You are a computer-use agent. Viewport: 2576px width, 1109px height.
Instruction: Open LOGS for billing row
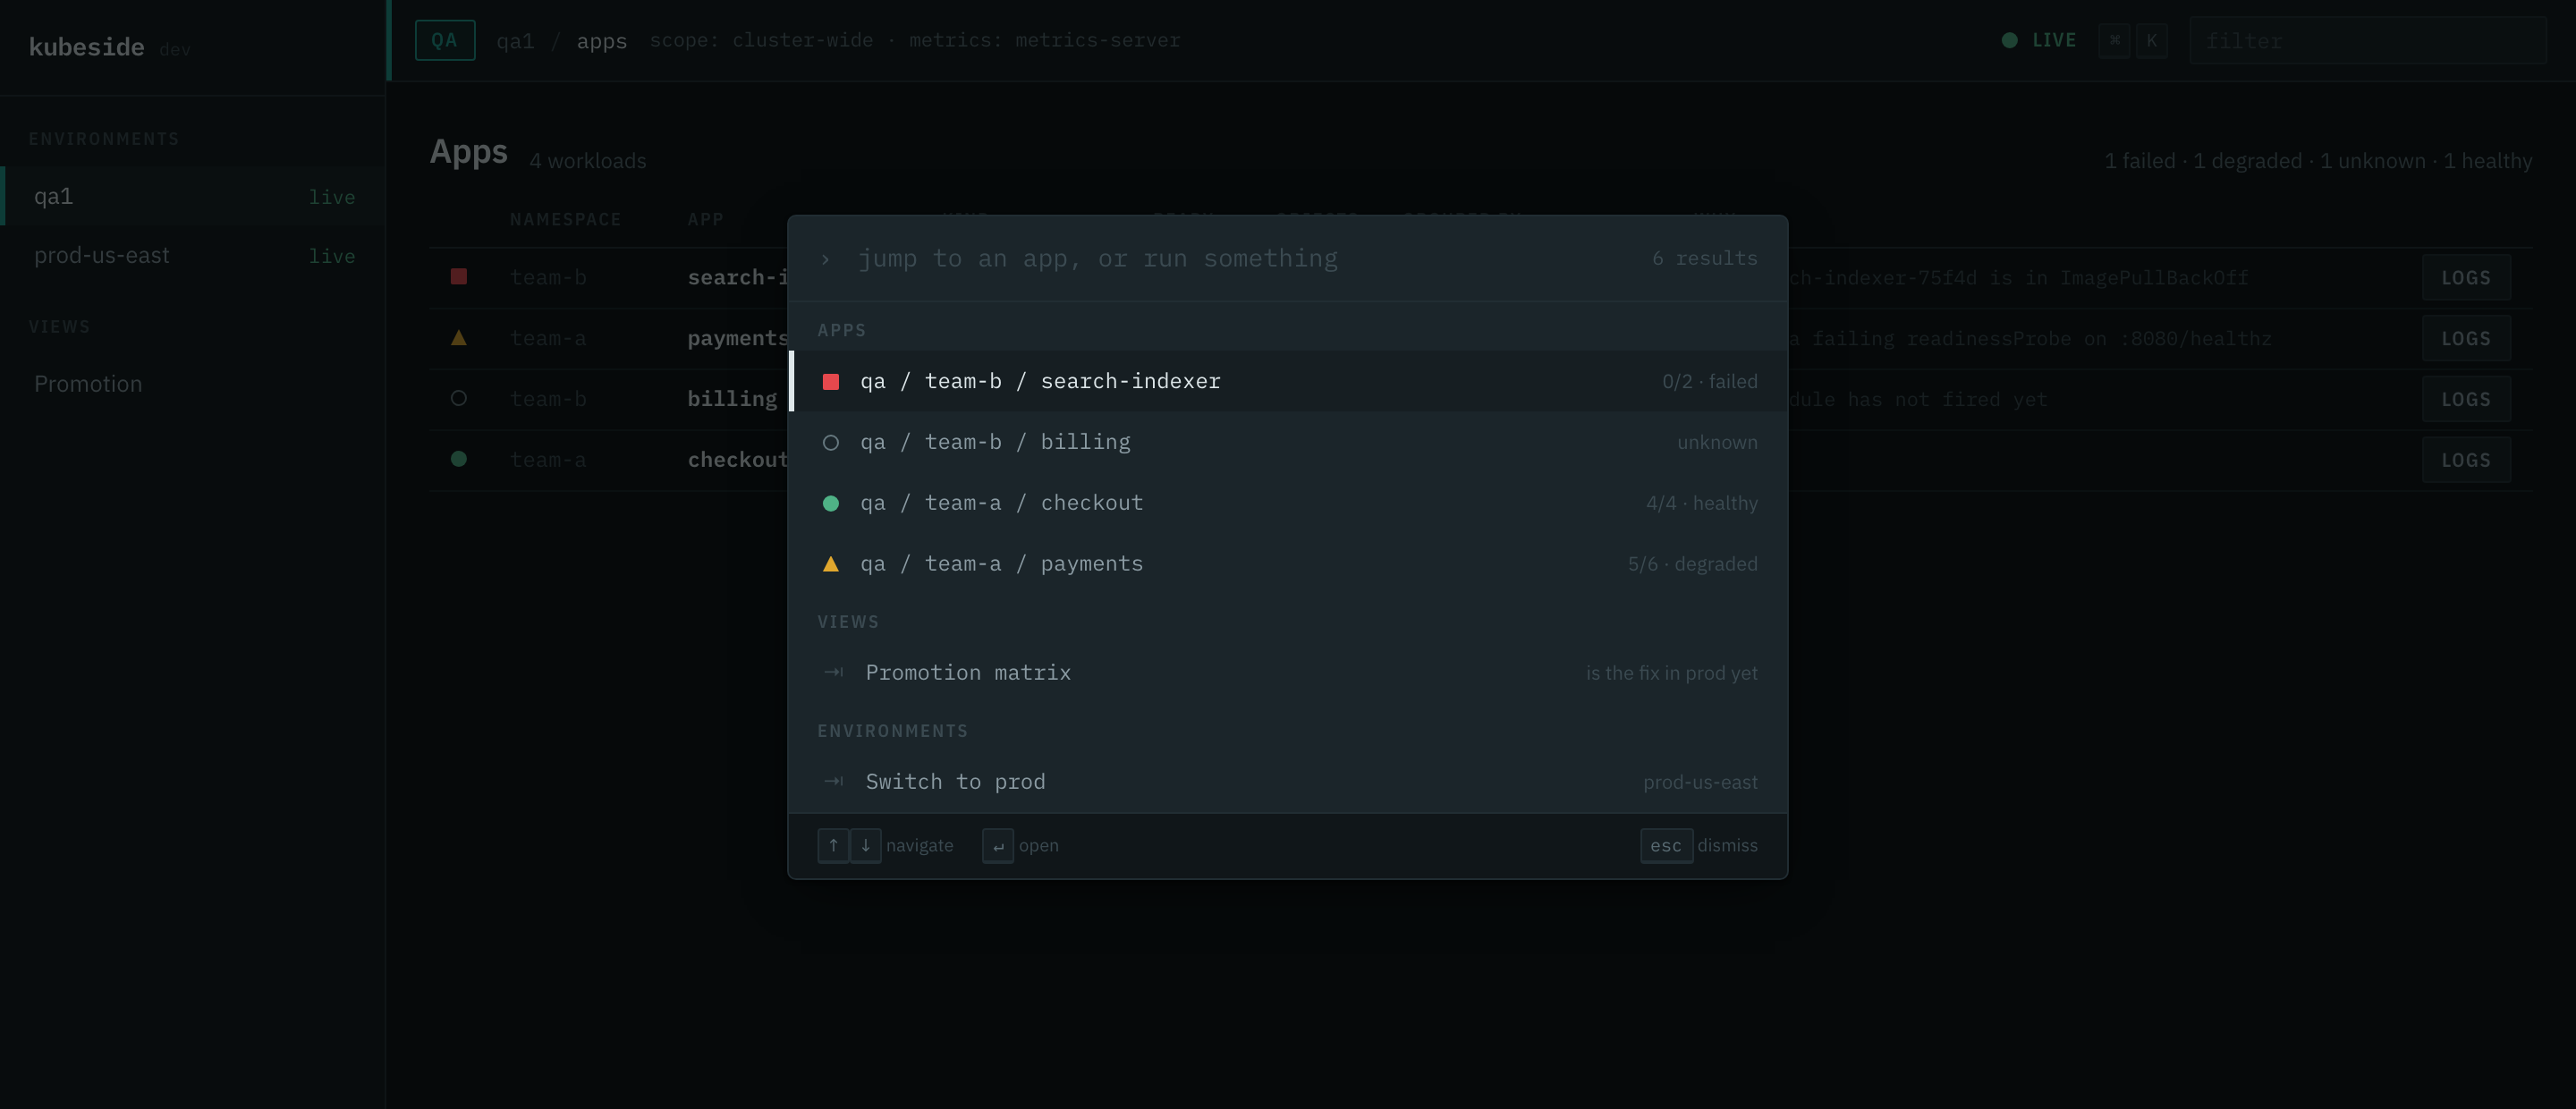(2466, 400)
